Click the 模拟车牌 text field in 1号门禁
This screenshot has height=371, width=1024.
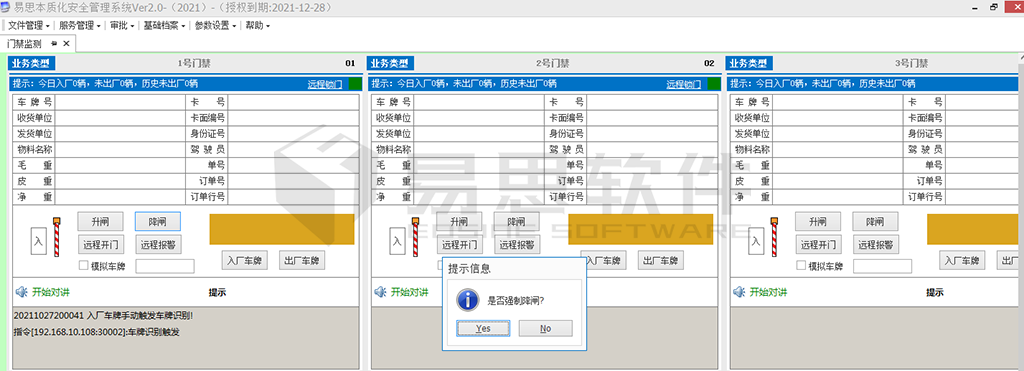click(165, 266)
